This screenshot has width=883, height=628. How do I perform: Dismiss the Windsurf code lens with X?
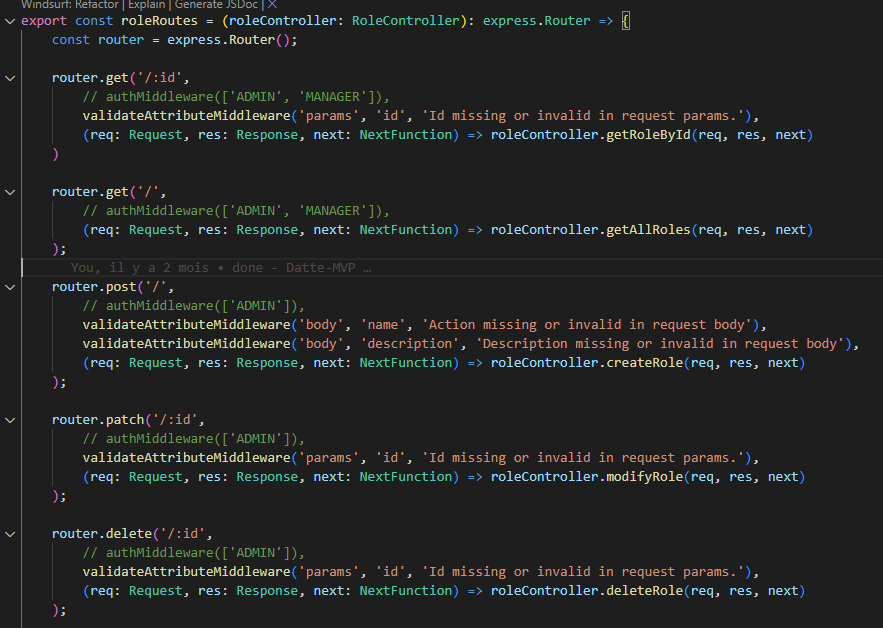coord(272,5)
